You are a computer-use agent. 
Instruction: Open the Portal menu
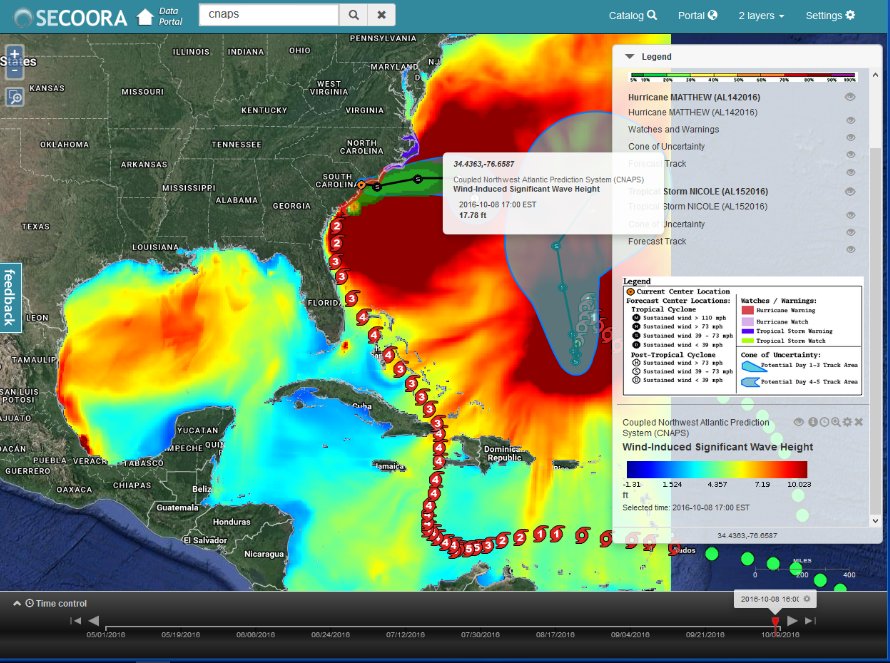698,16
